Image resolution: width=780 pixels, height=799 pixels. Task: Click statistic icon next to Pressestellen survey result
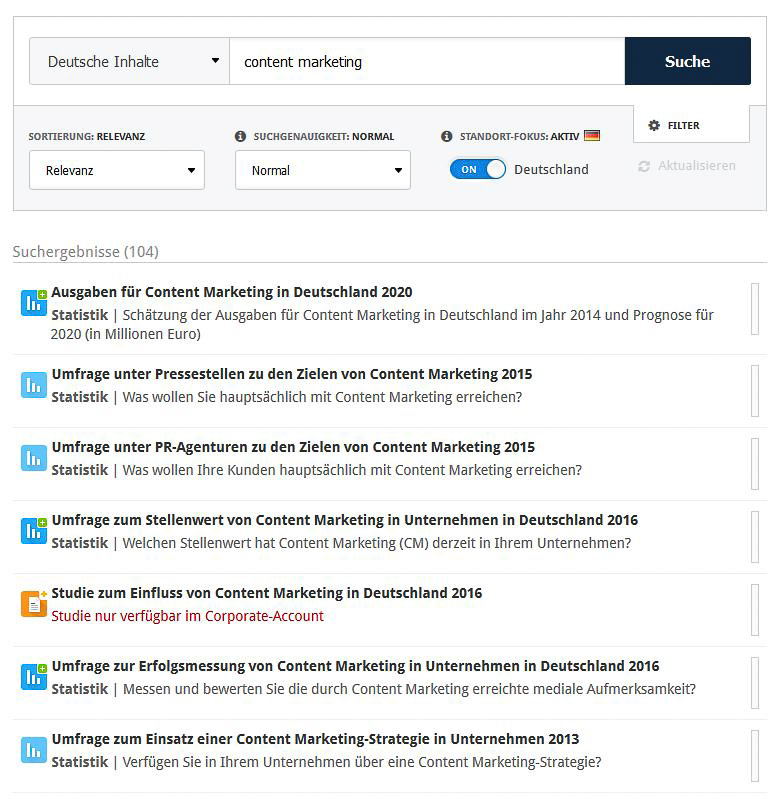[x=34, y=385]
